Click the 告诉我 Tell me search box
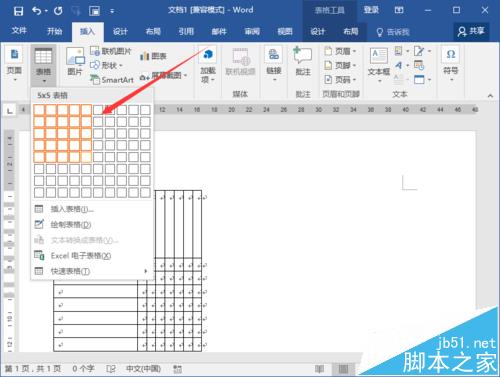Image resolution: width=500 pixels, height=377 pixels. pos(393,32)
